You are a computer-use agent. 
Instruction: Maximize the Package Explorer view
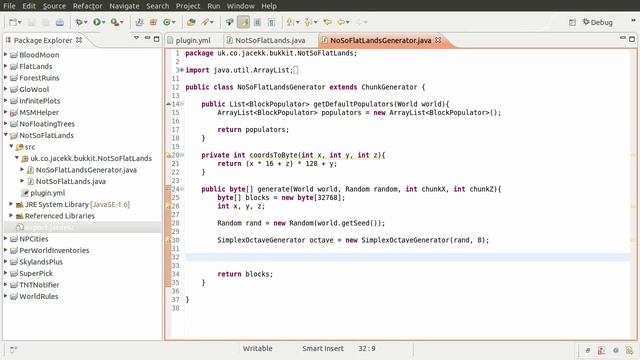[x=156, y=39]
